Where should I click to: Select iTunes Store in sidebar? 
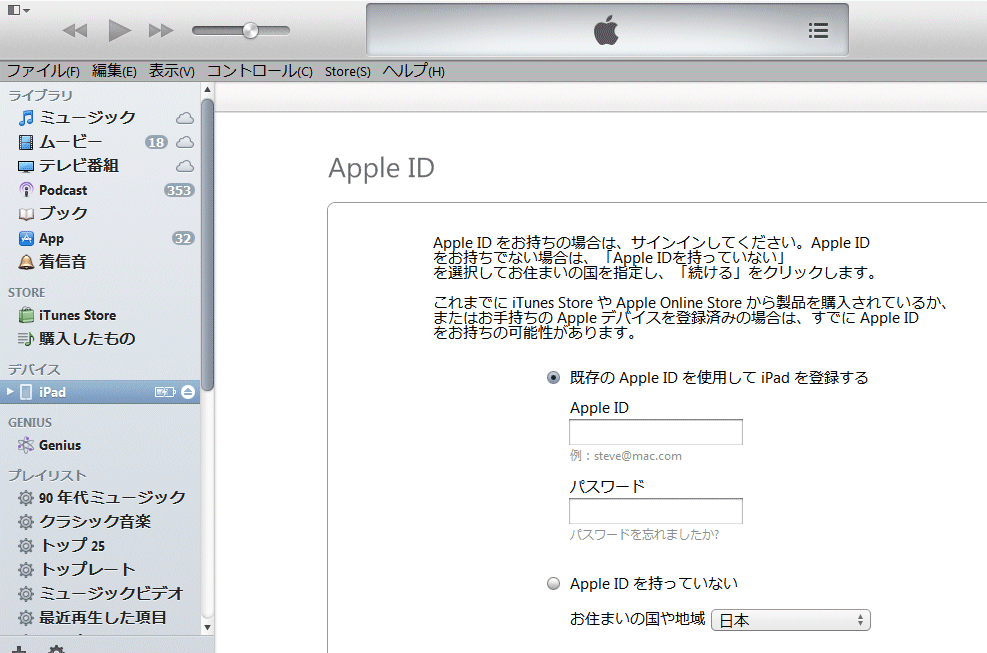coord(77,315)
